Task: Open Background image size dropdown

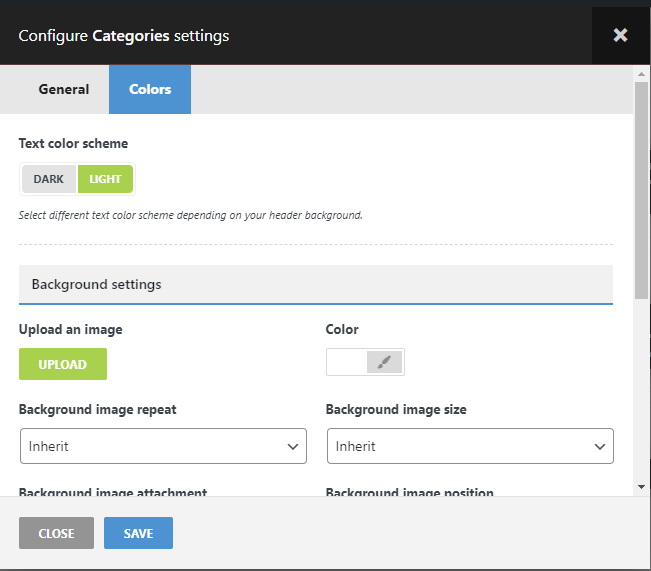Action: point(469,446)
